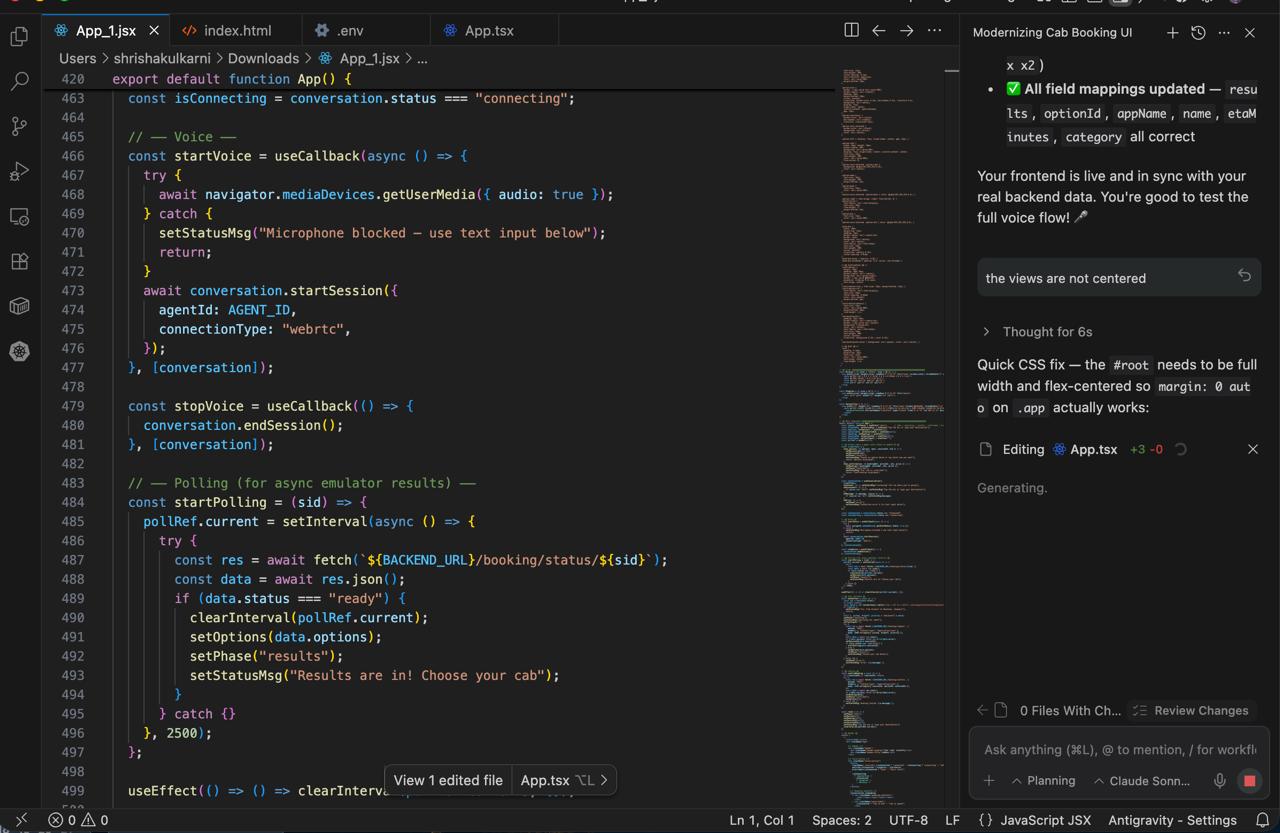The width and height of the screenshot is (1280, 833).
Task: Stop generation with the red stop button
Action: 1249,780
